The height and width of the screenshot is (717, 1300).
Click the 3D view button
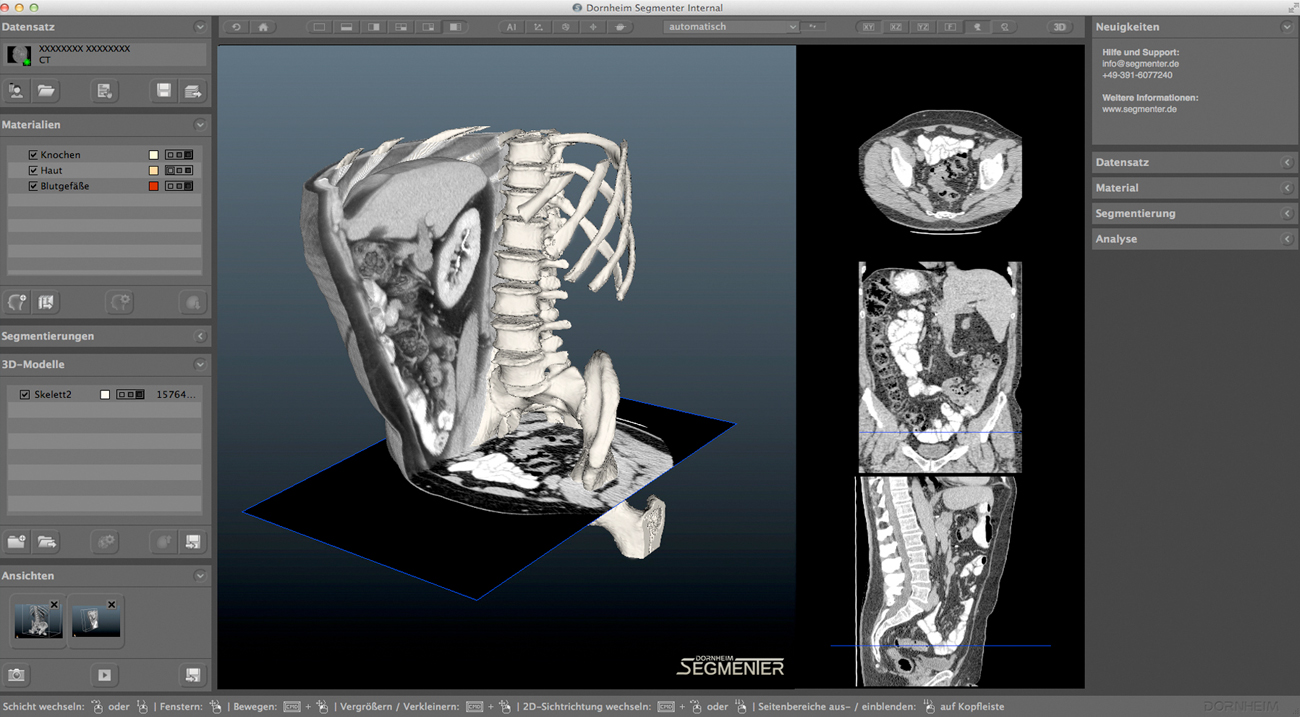pyautogui.click(x=1059, y=27)
